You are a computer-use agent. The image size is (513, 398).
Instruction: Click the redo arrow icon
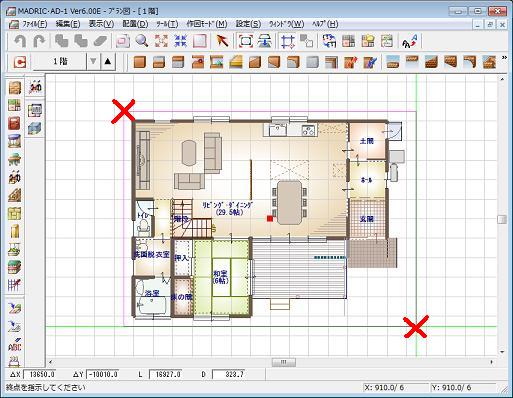click(39, 41)
